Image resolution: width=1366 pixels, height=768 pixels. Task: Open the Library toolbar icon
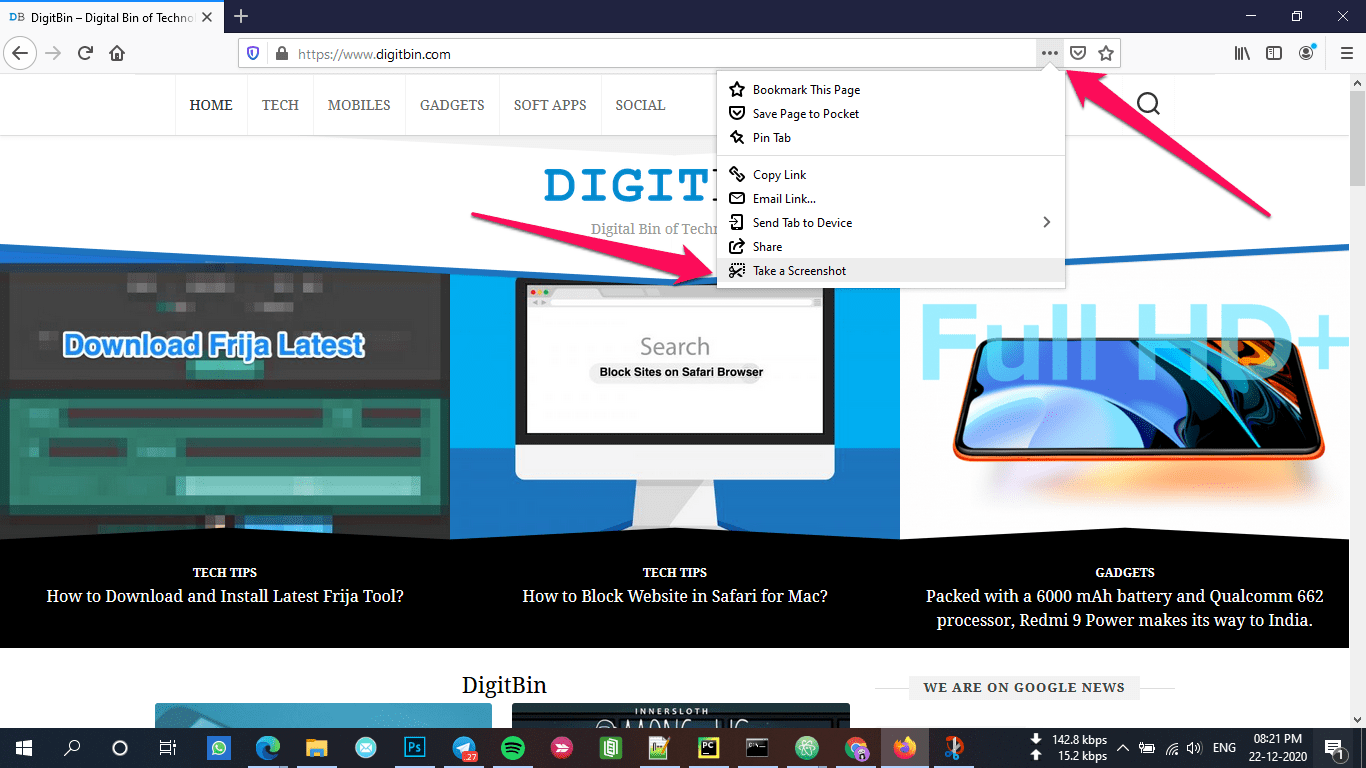coord(1242,54)
